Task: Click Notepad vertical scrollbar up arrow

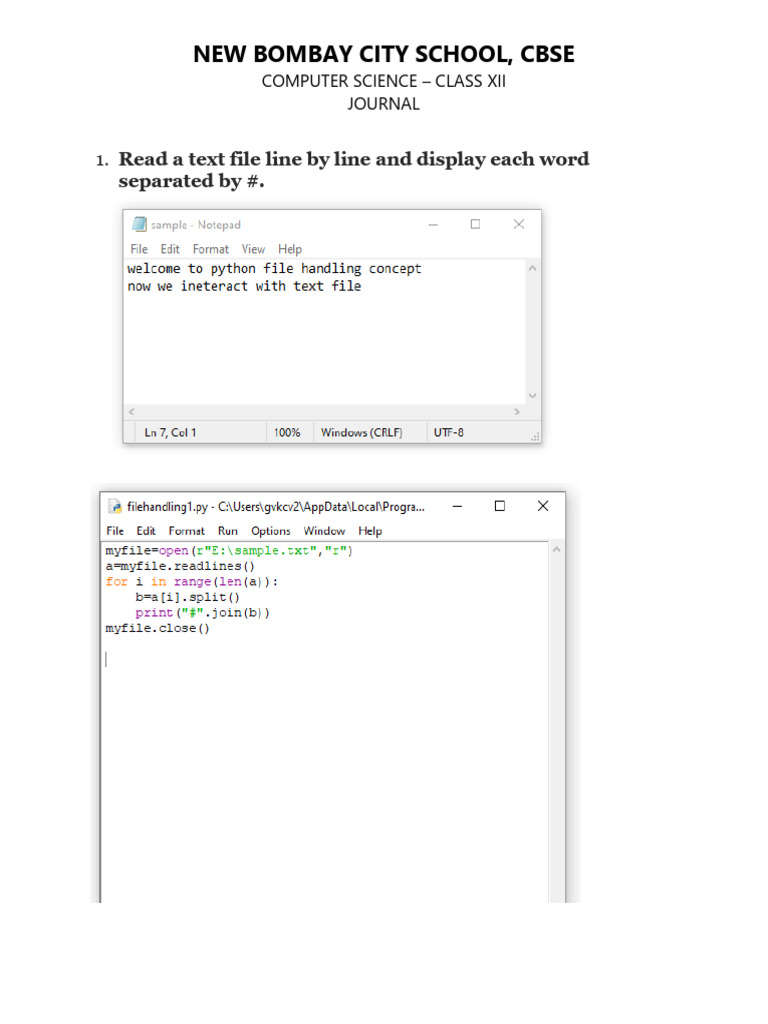Action: click(x=532, y=268)
